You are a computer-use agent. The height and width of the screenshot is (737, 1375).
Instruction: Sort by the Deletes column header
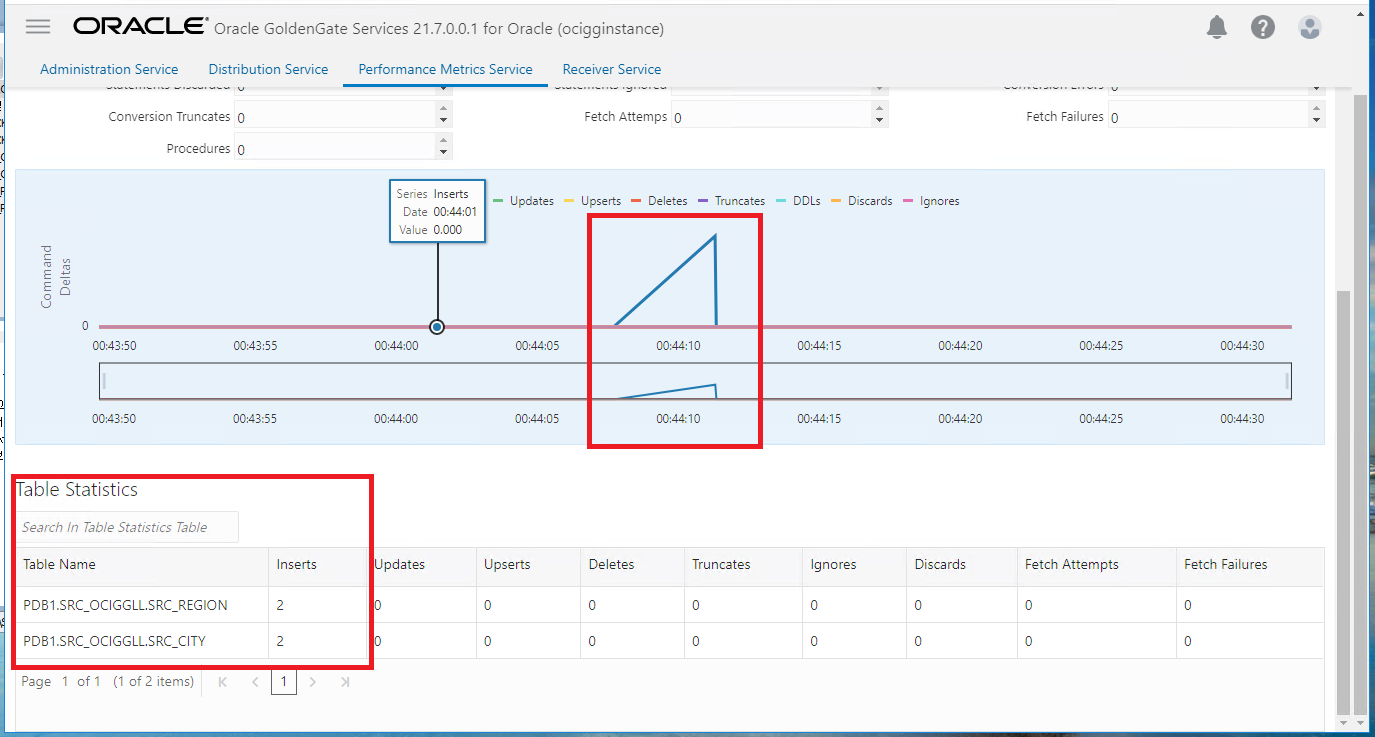tap(632, 565)
